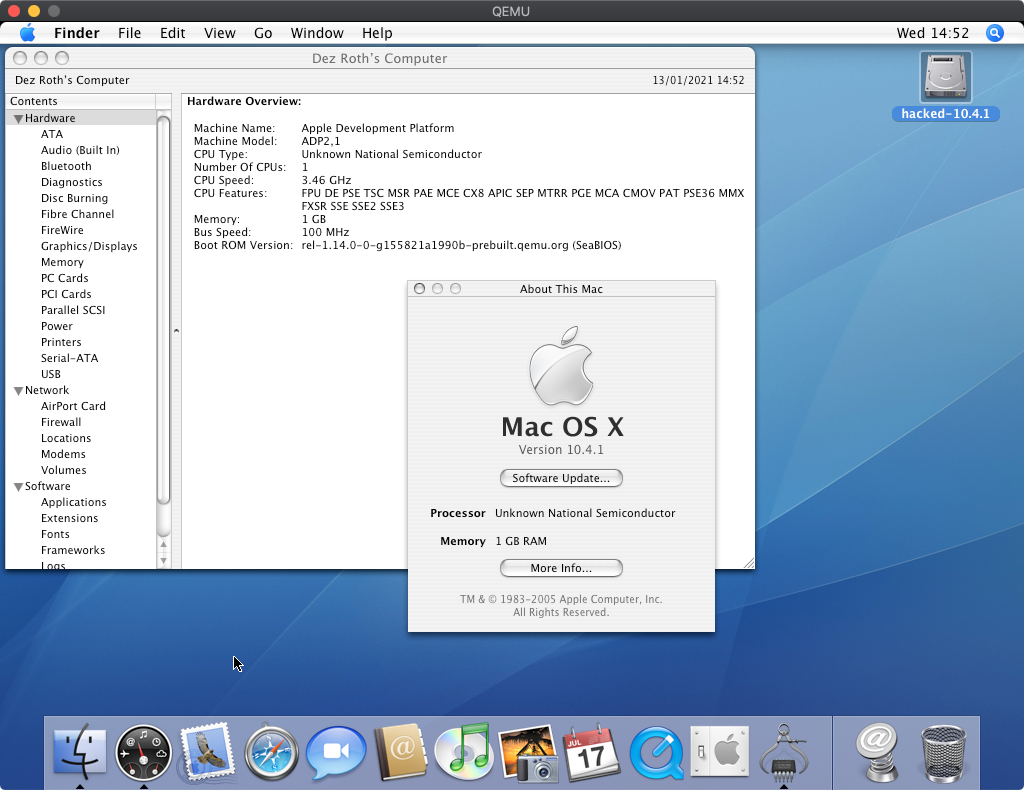Screen dimensions: 1024x790
Task: Select Firewall under Network
Action: pyautogui.click(x=61, y=422)
